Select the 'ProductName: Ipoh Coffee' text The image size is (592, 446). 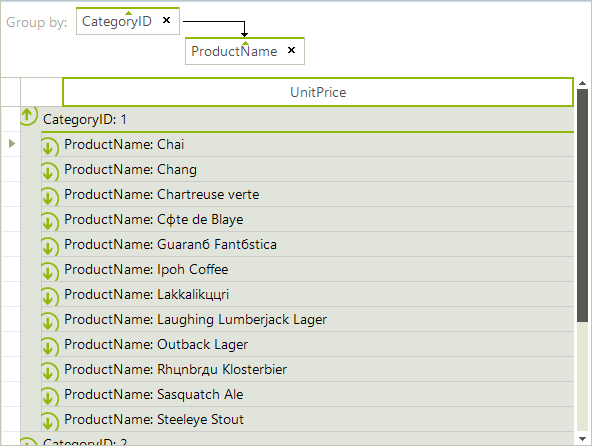pyautogui.click(x=146, y=270)
